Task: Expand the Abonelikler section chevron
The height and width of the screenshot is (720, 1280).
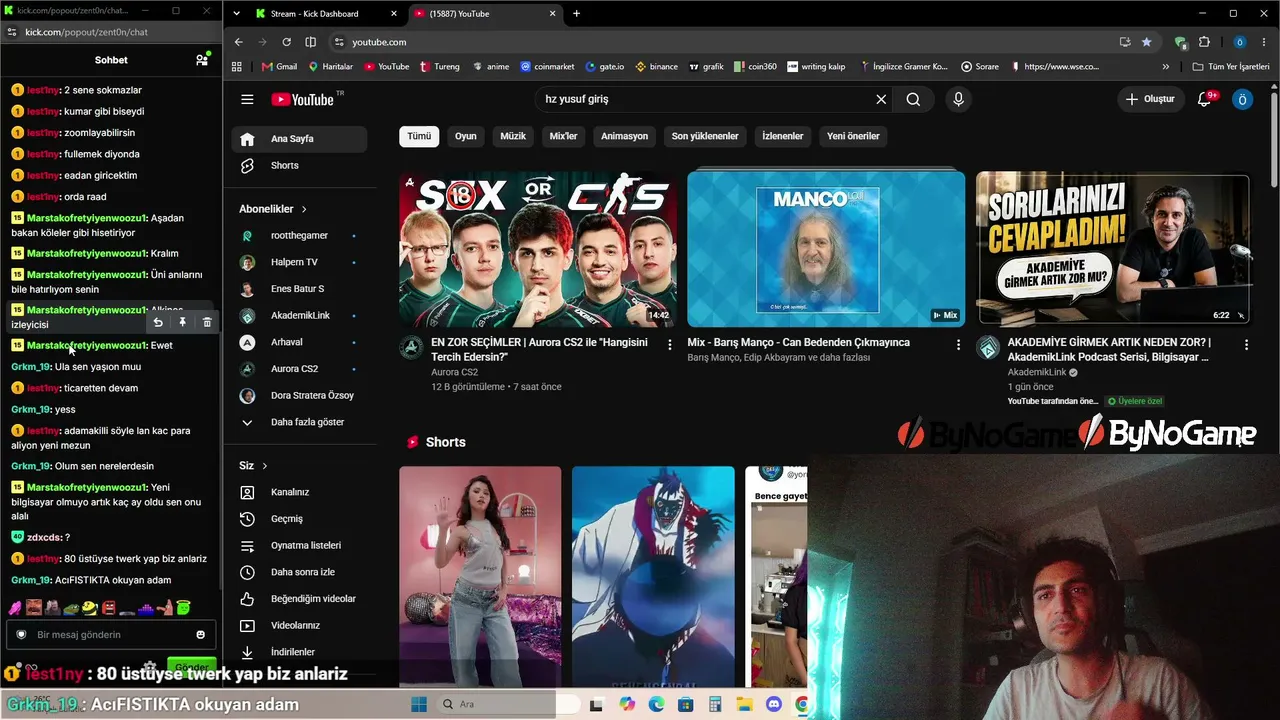Action: tap(304, 209)
